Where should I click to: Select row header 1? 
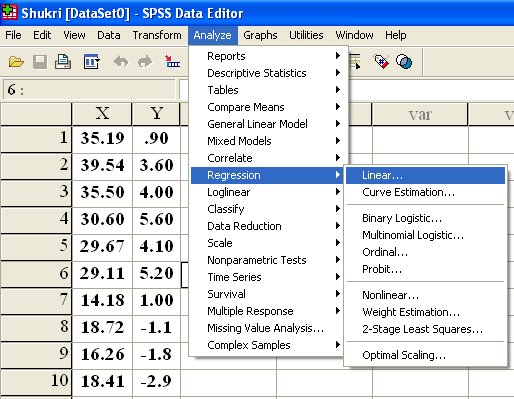36,139
